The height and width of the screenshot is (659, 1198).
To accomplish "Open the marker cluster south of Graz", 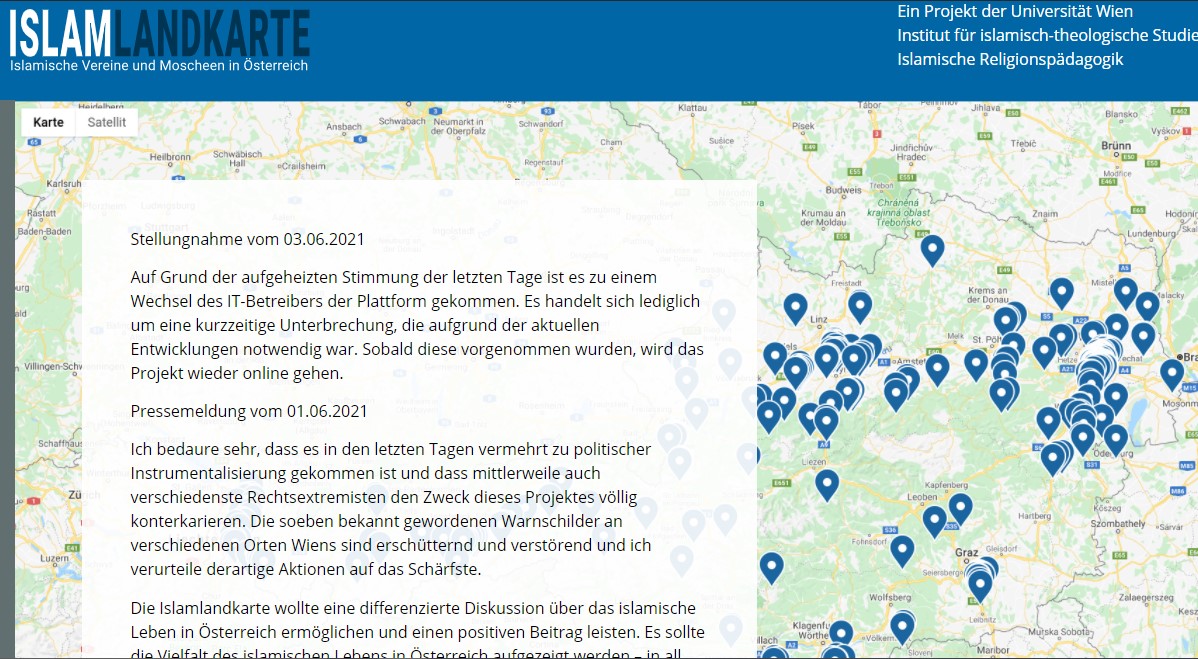I will coord(980,584).
